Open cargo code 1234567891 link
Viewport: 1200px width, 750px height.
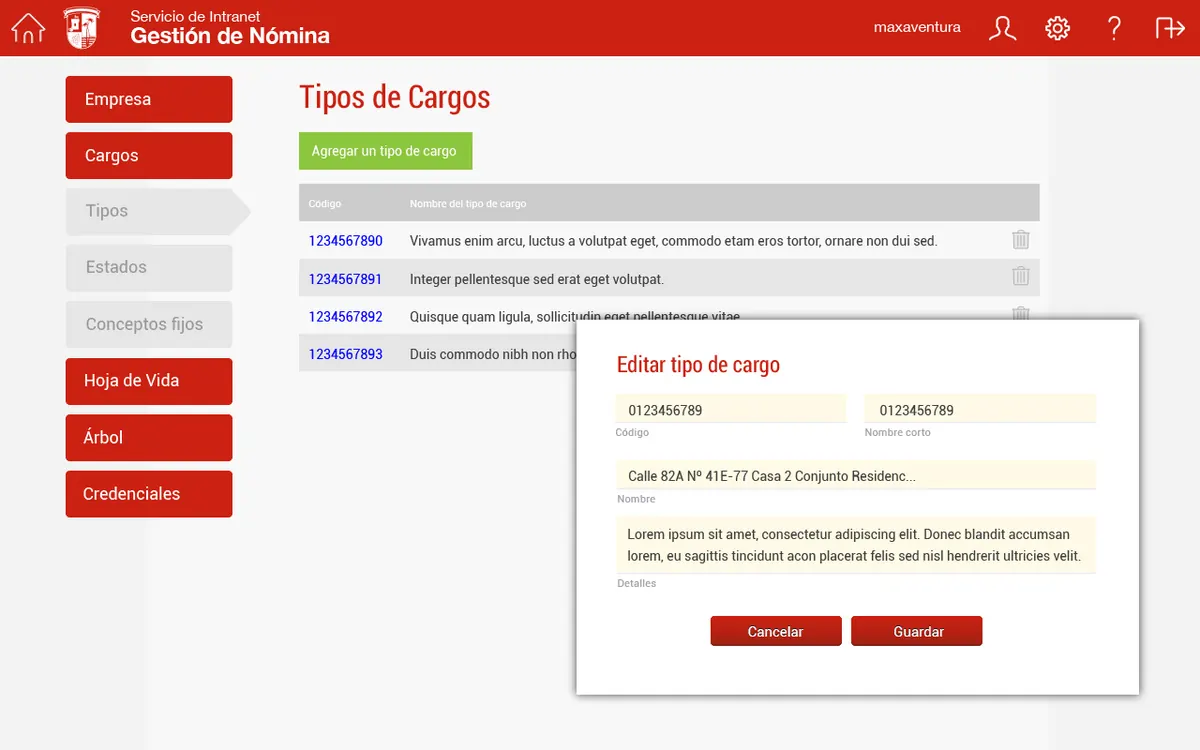coord(345,279)
